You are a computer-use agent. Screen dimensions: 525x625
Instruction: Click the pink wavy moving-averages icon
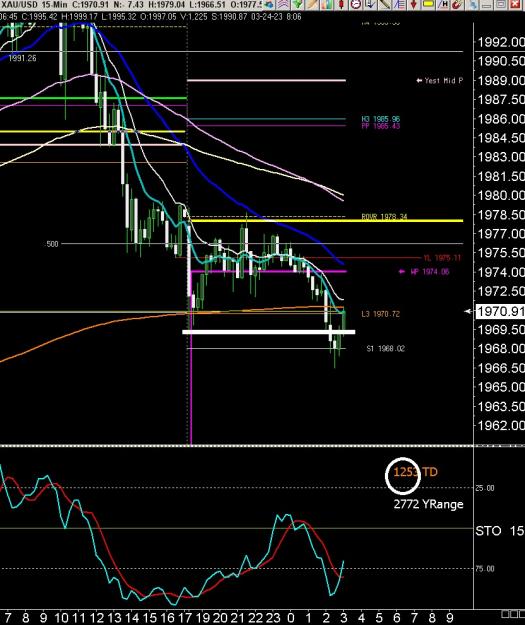pyautogui.click(x=282, y=4)
